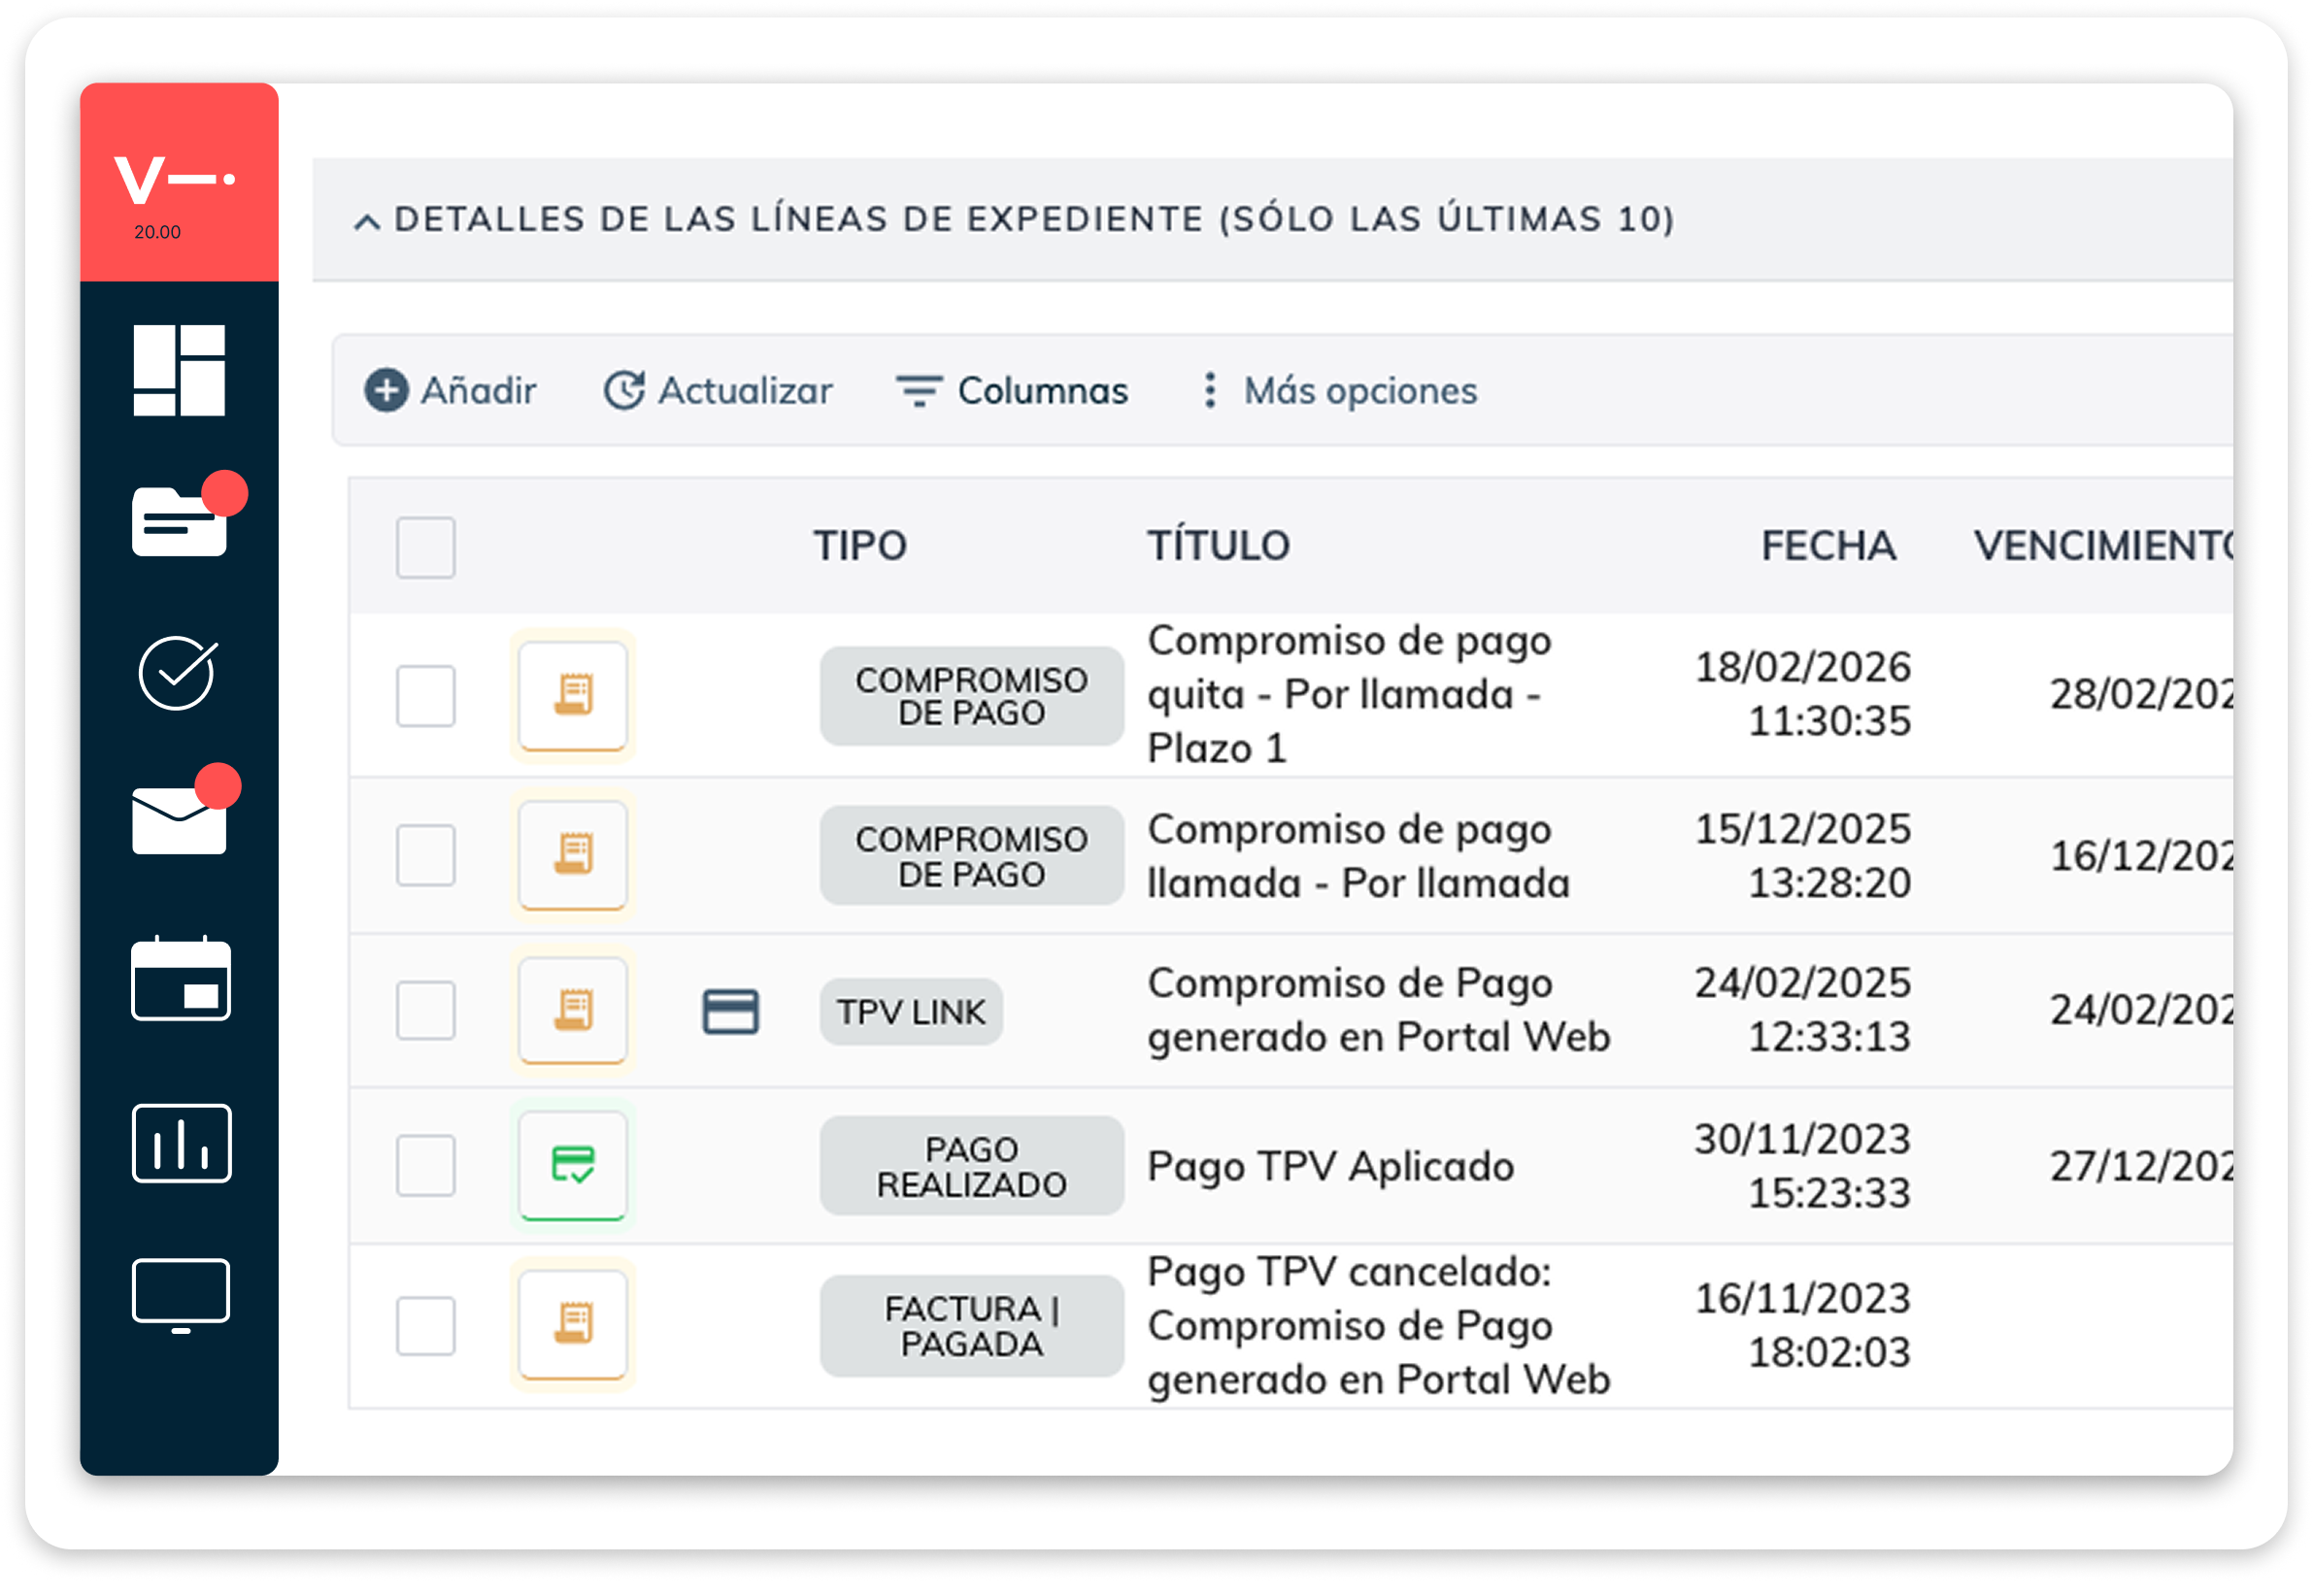Open the calendar icon in sidebar
Image resolution: width=2313 pixels, height=1596 pixels.
(180, 980)
